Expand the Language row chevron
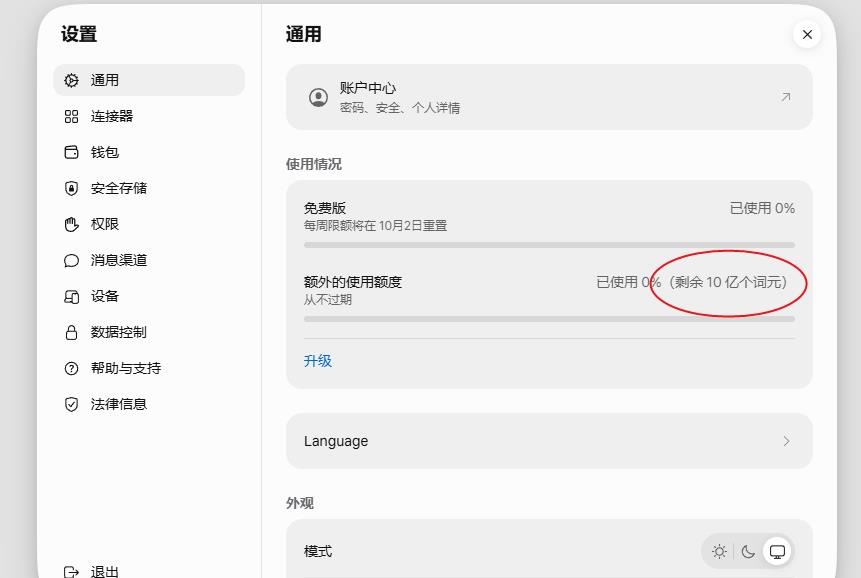Viewport: 861px width, 578px height. 786,441
